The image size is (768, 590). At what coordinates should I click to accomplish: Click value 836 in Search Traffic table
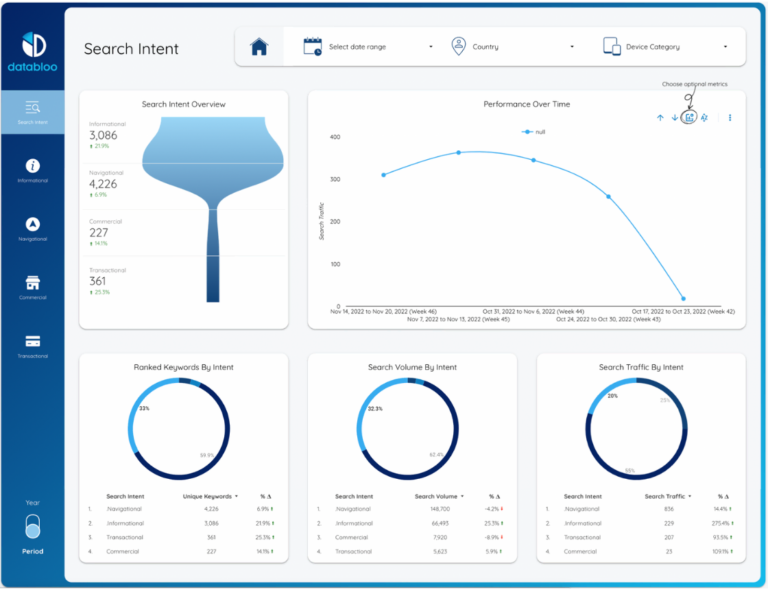pos(669,509)
